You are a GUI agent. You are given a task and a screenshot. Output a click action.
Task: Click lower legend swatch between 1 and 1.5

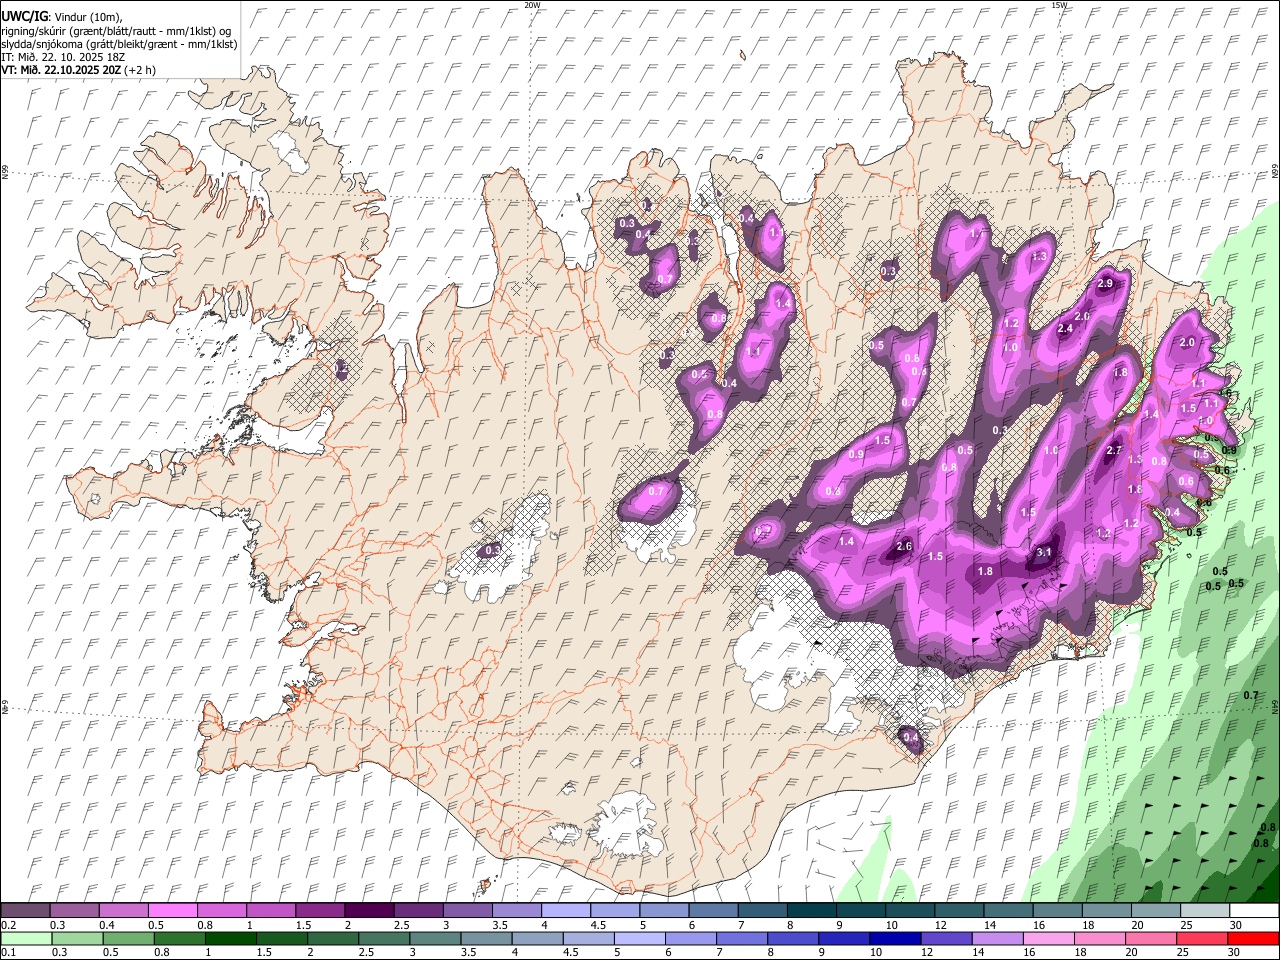(x=231, y=938)
